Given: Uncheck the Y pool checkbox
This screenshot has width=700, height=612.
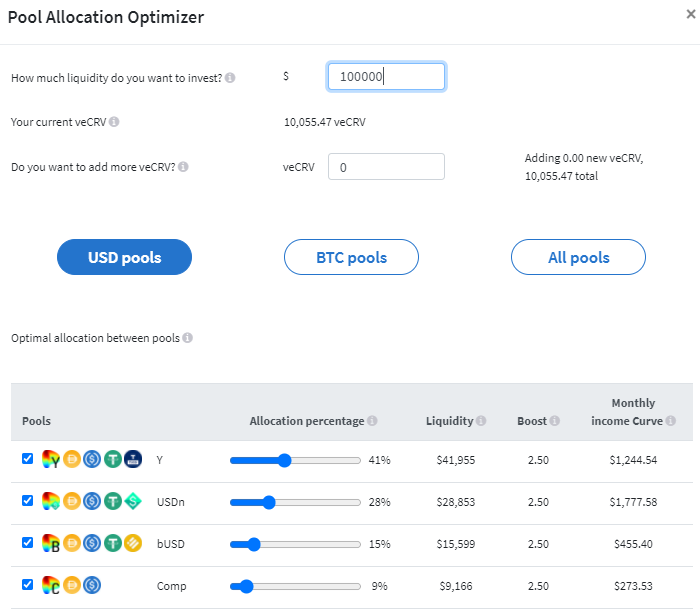Looking at the screenshot, I should tap(28, 458).
